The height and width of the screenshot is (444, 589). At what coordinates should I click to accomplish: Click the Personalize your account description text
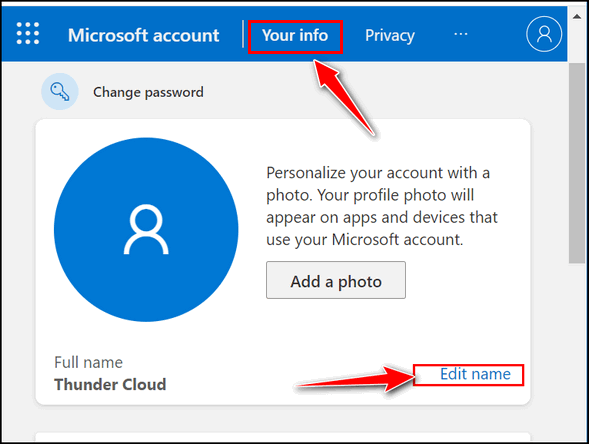[382, 206]
